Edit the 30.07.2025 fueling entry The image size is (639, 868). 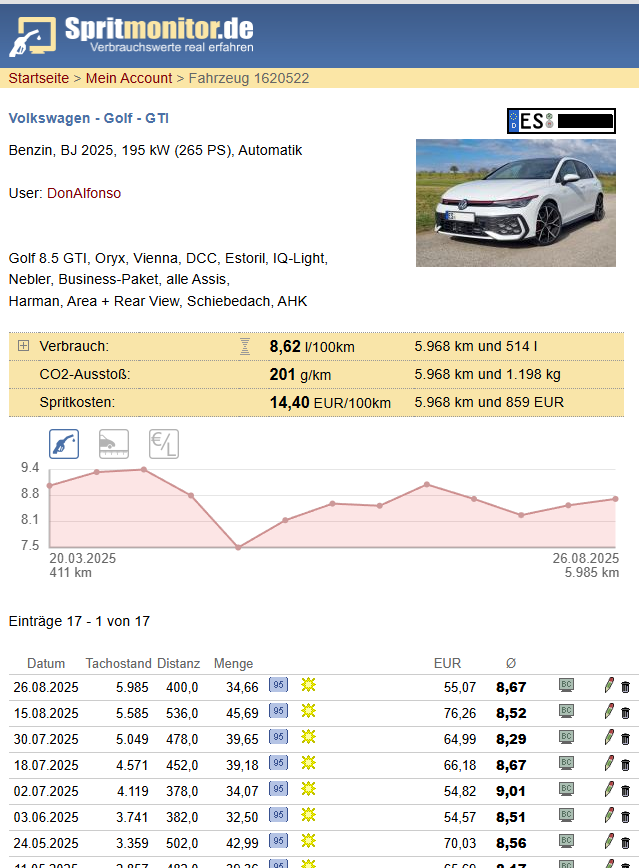[x=609, y=738]
